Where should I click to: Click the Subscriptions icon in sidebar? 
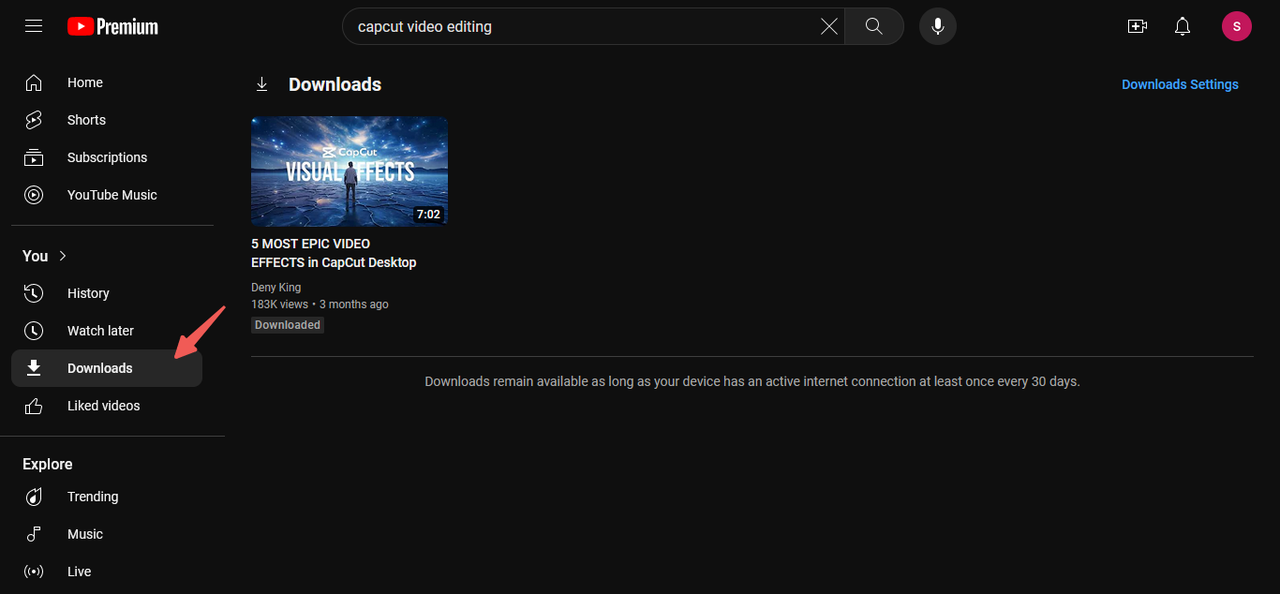(x=34, y=157)
